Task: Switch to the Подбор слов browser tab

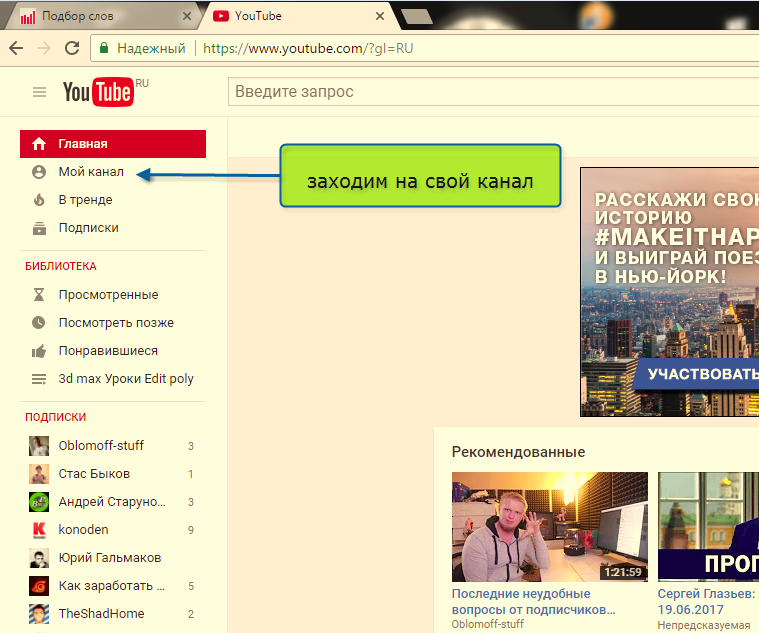Action: point(102,16)
